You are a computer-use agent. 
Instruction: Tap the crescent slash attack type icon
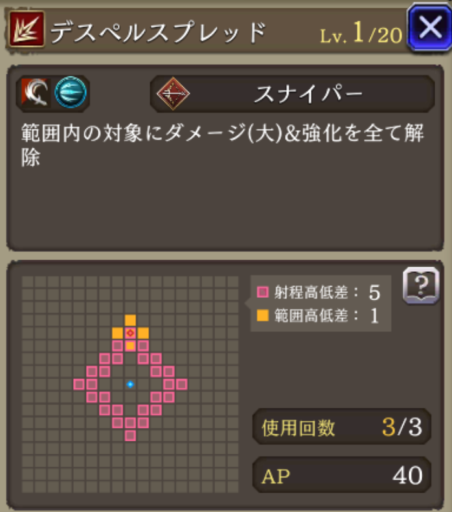point(36,93)
